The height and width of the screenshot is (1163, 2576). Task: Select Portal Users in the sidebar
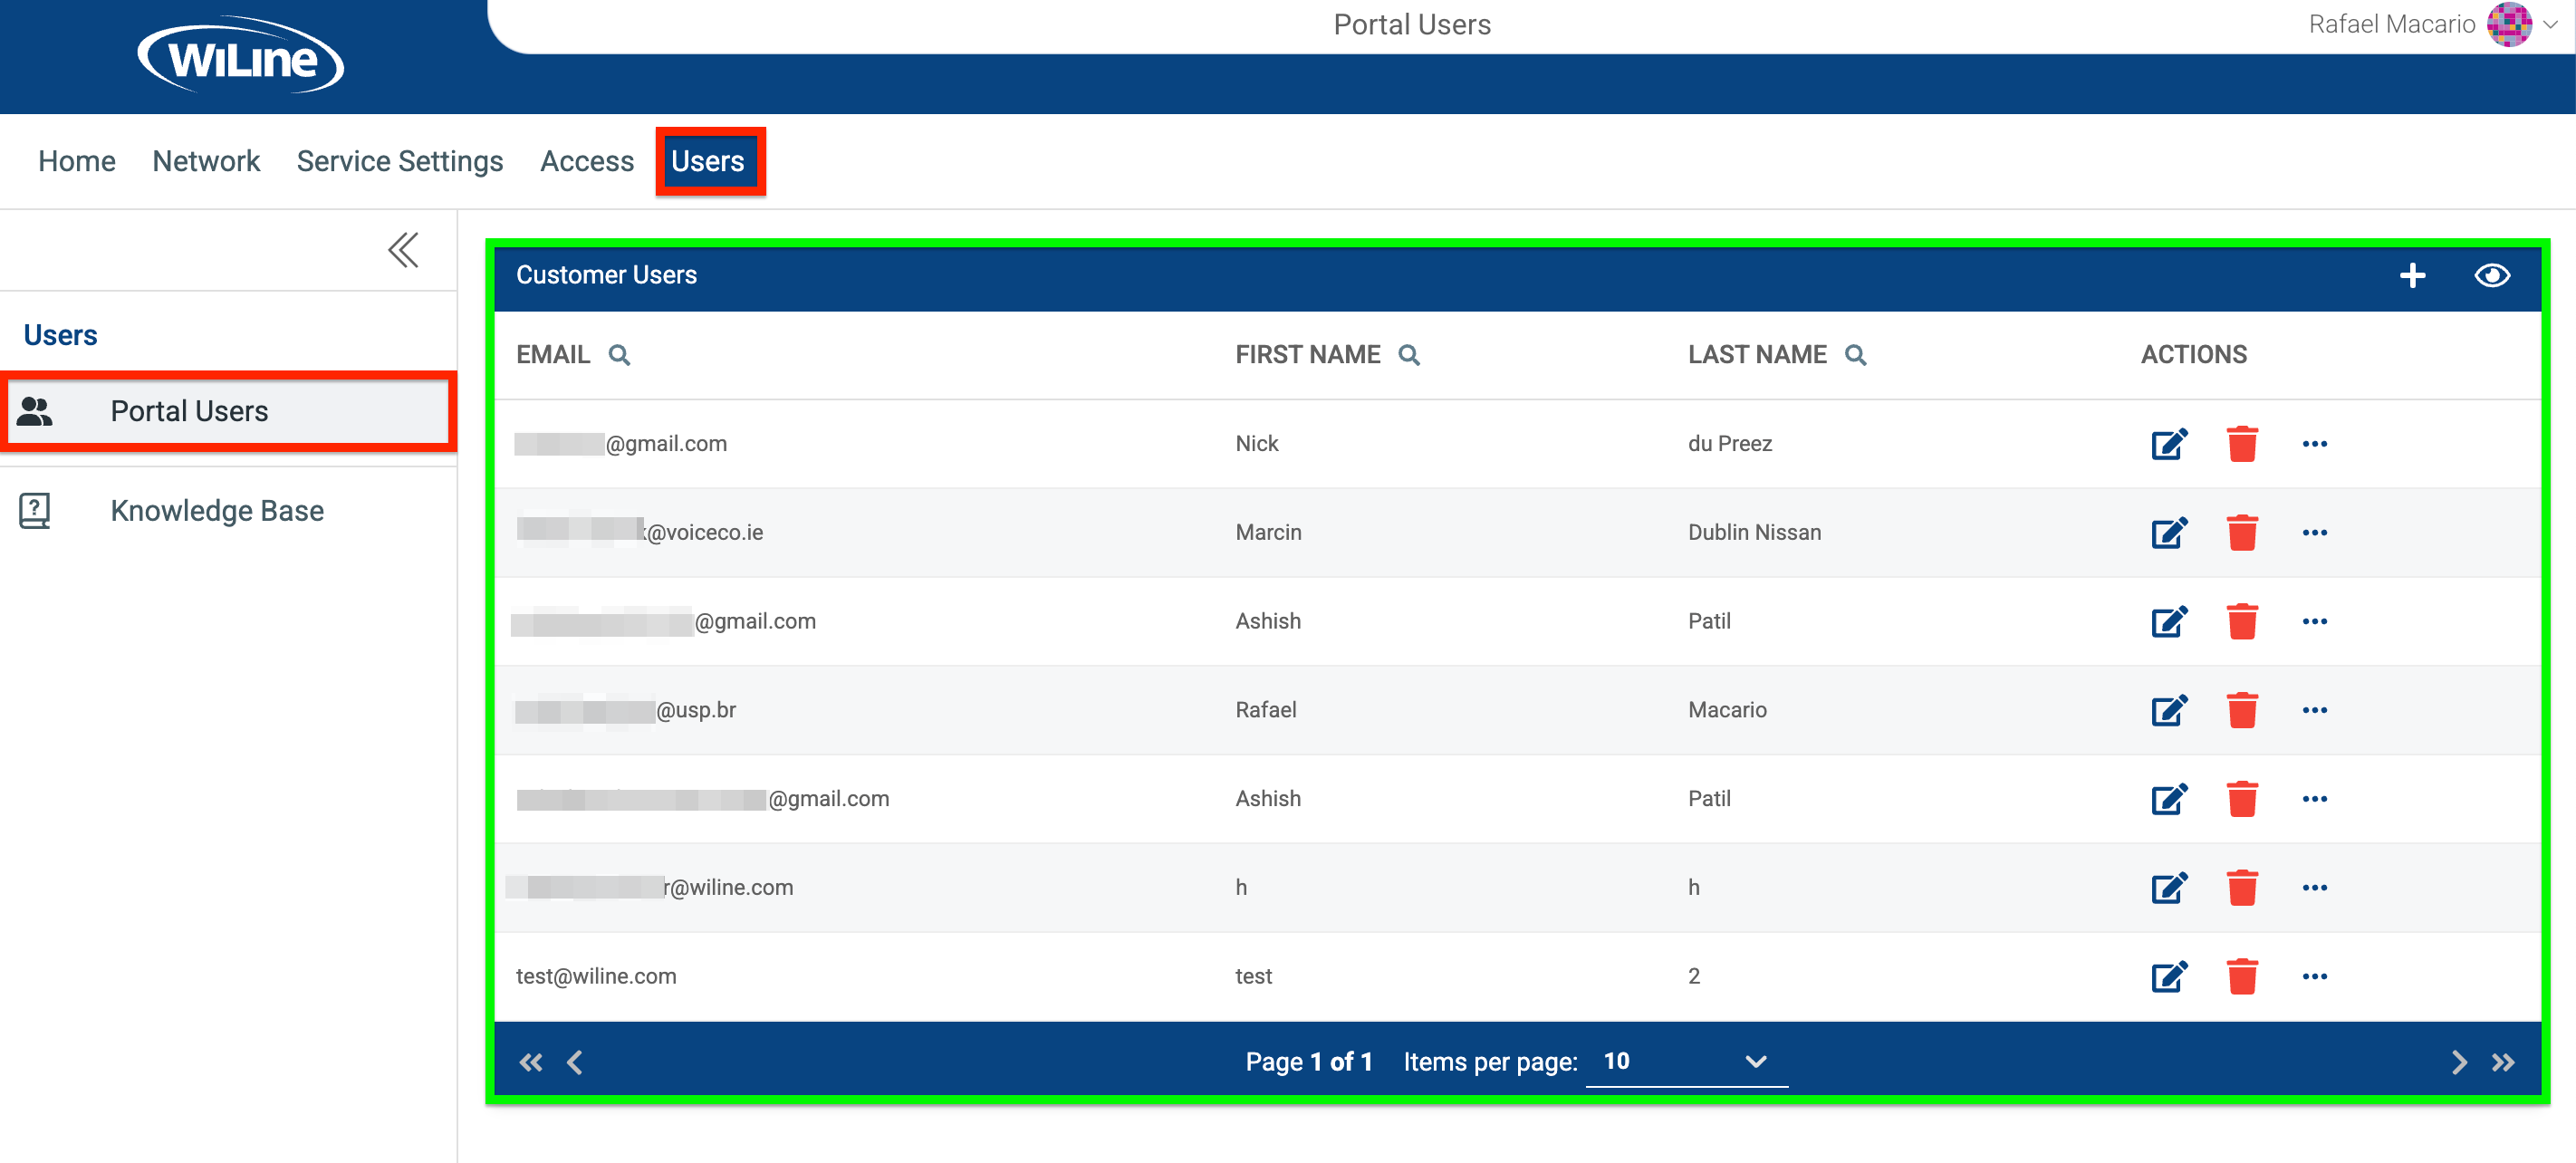coord(190,411)
